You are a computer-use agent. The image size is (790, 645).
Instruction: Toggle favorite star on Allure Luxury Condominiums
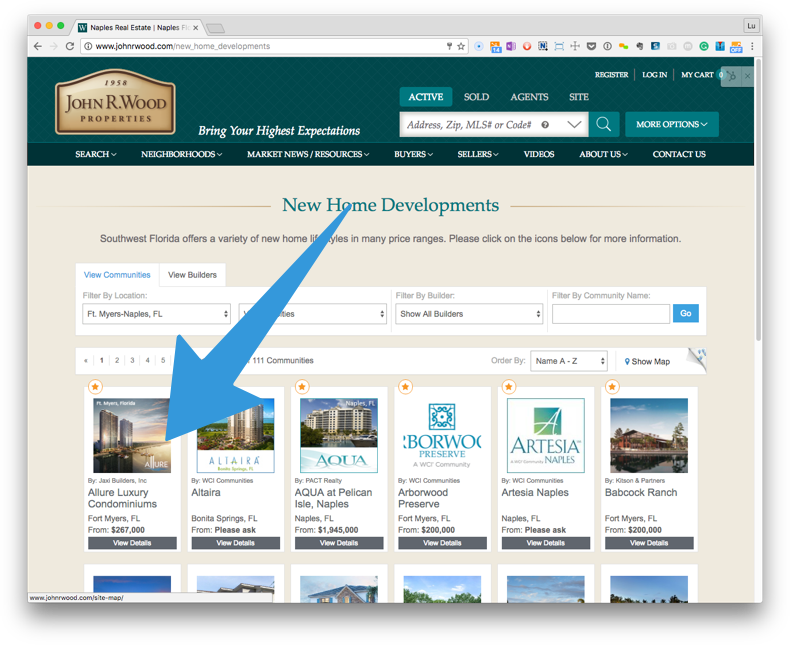click(x=95, y=386)
